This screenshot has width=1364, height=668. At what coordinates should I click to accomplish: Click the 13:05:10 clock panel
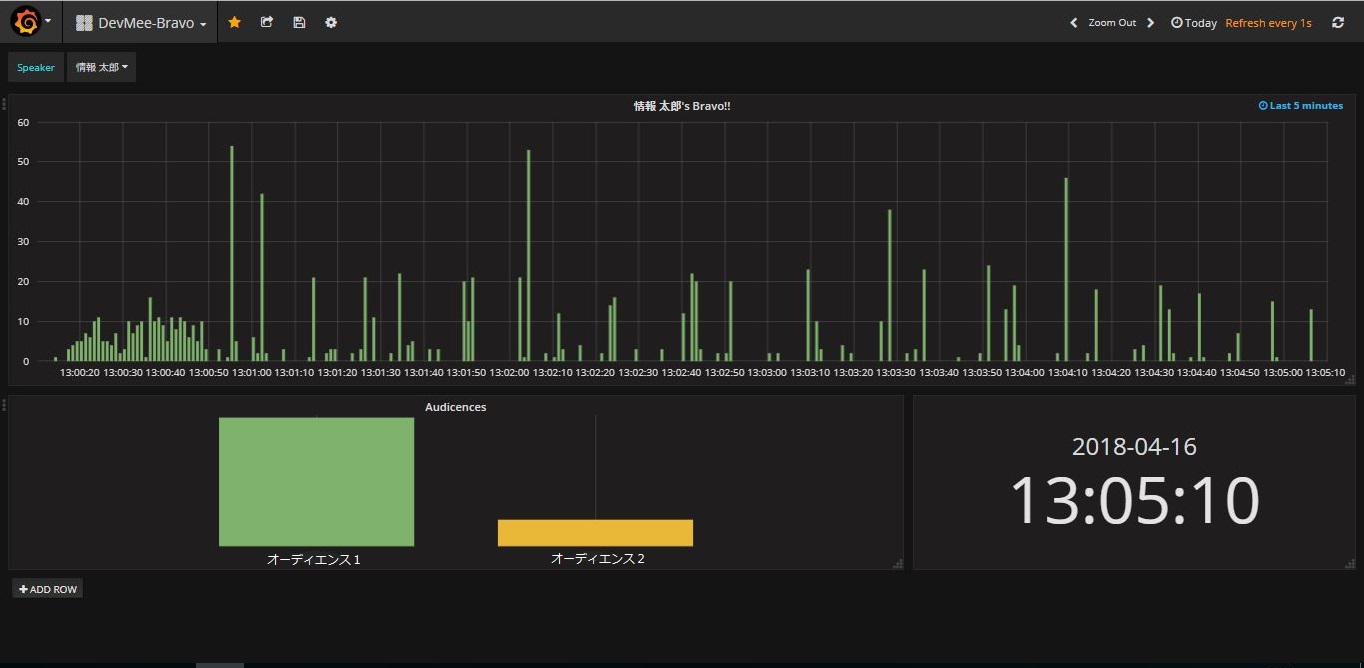(x=1133, y=500)
